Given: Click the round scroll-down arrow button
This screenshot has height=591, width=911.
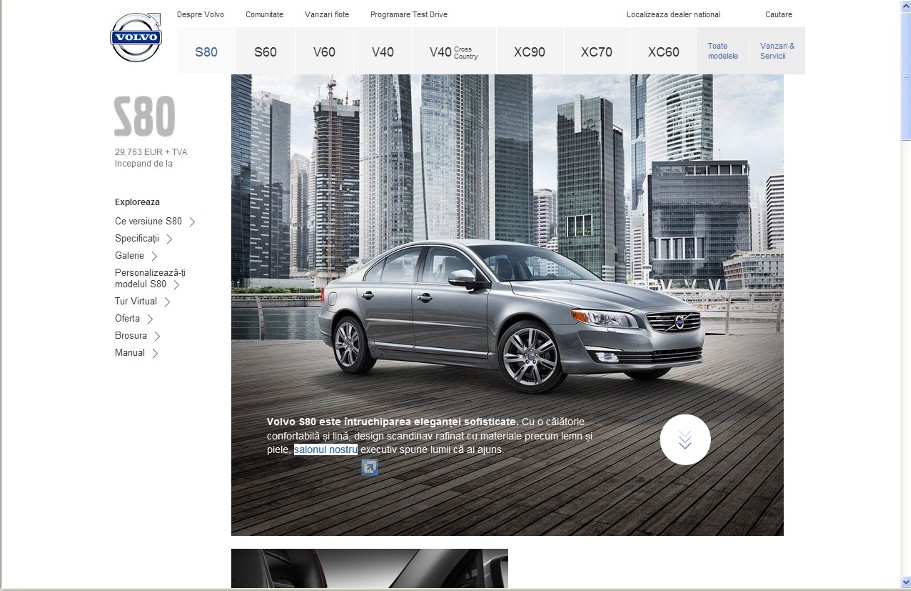Looking at the screenshot, I should (685, 440).
